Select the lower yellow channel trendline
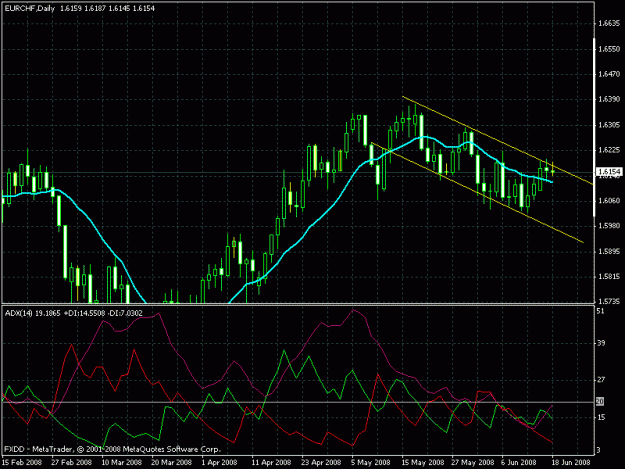The image size is (625, 469). coord(478,193)
